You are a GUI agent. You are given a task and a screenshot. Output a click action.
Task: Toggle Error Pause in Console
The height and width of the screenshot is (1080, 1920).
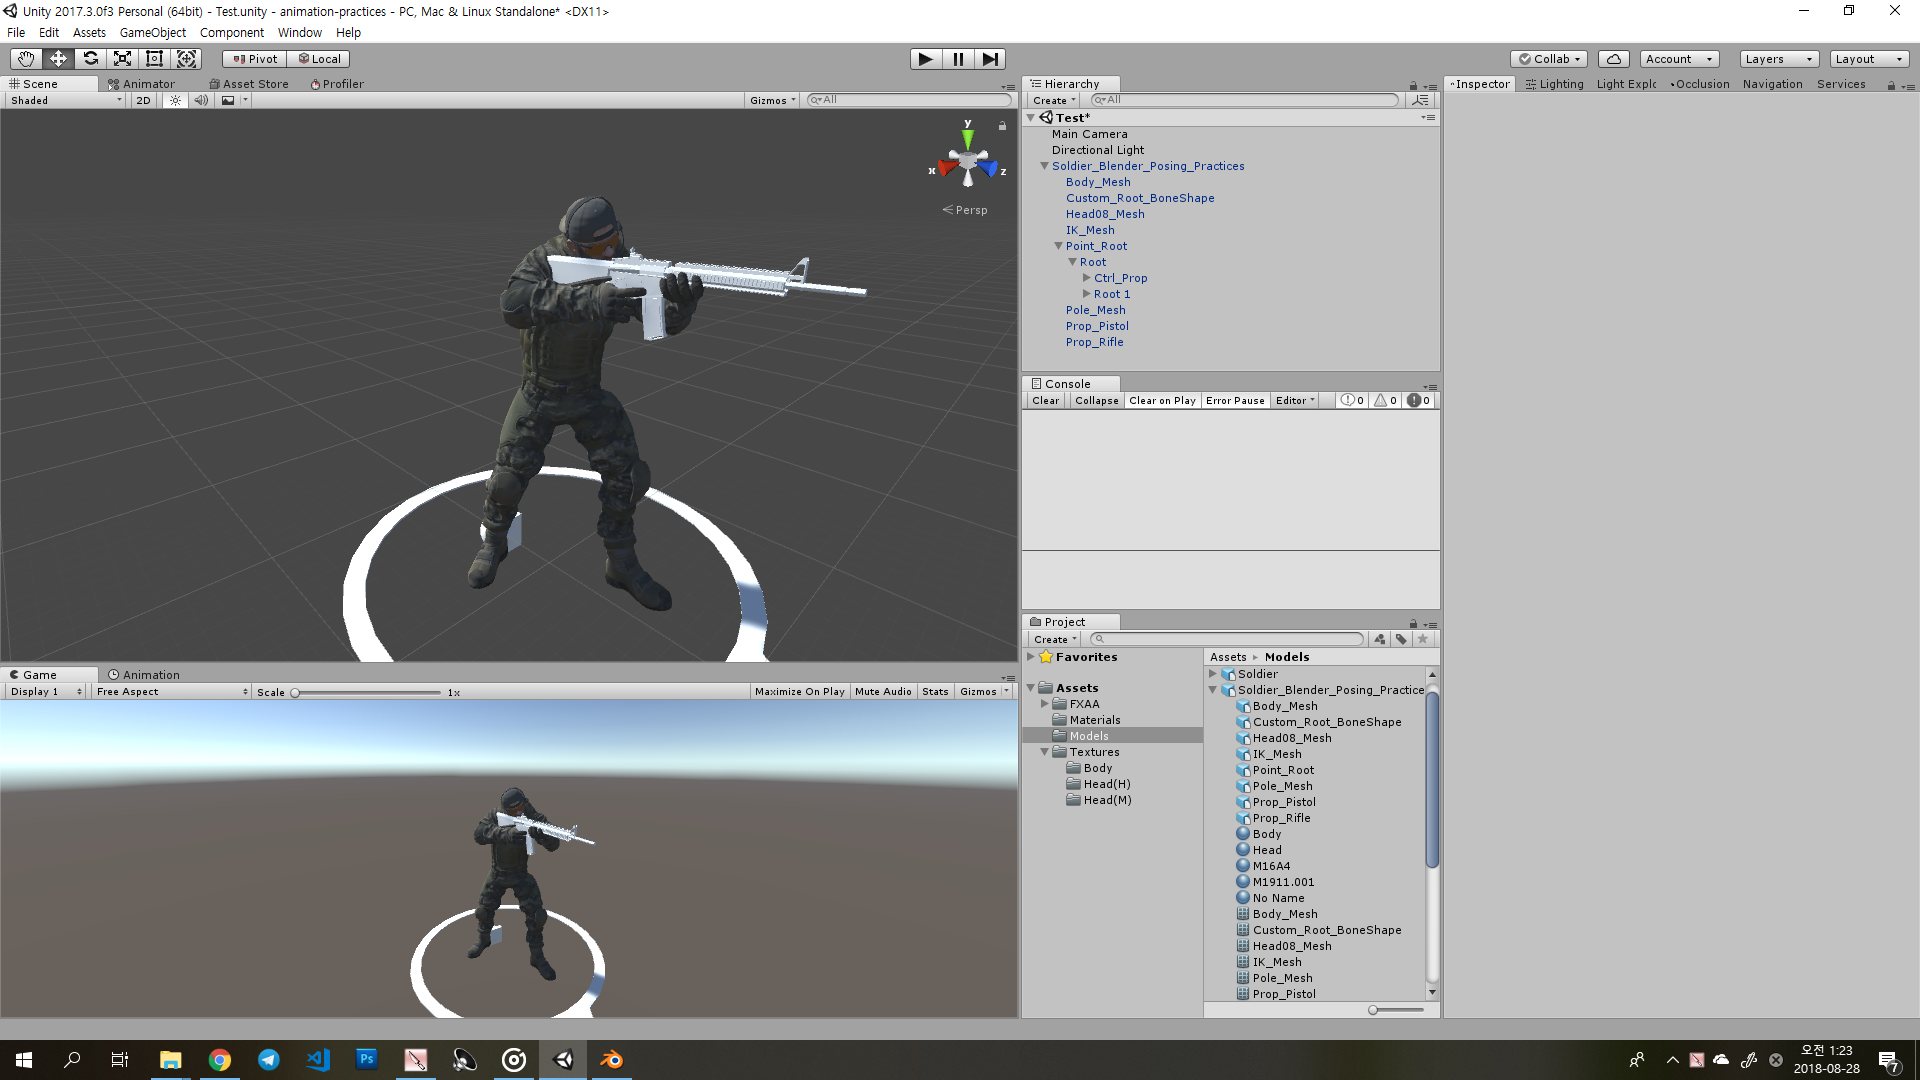pyautogui.click(x=1235, y=401)
